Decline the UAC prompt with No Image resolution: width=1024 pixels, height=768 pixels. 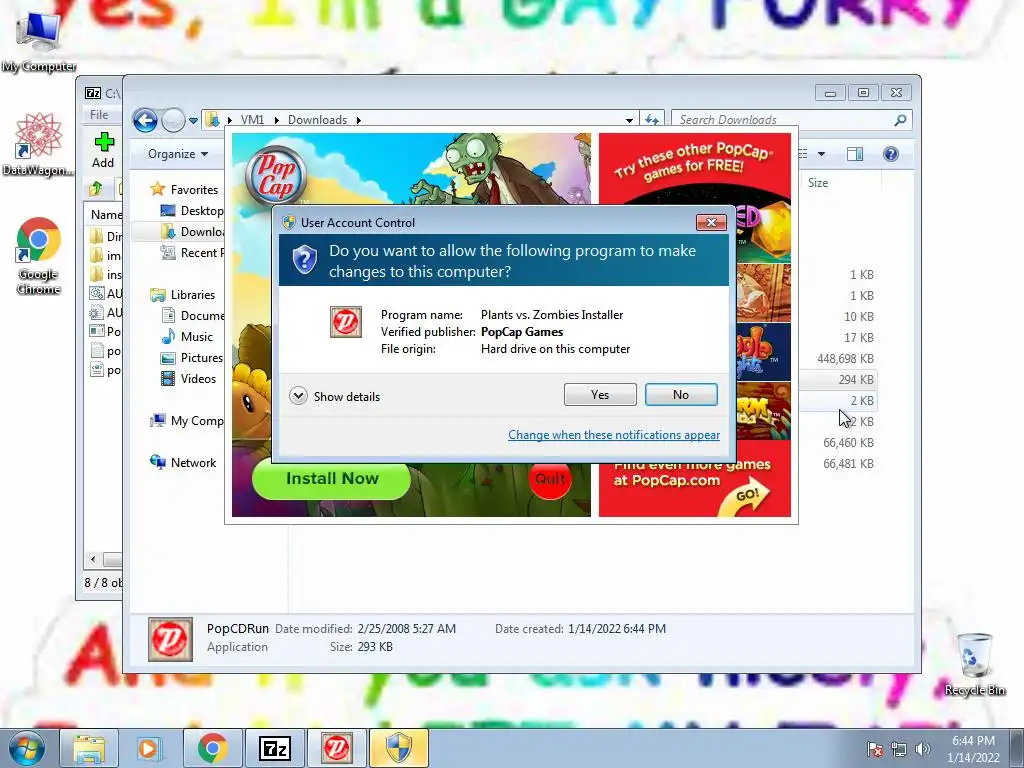[x=680, y=394]
